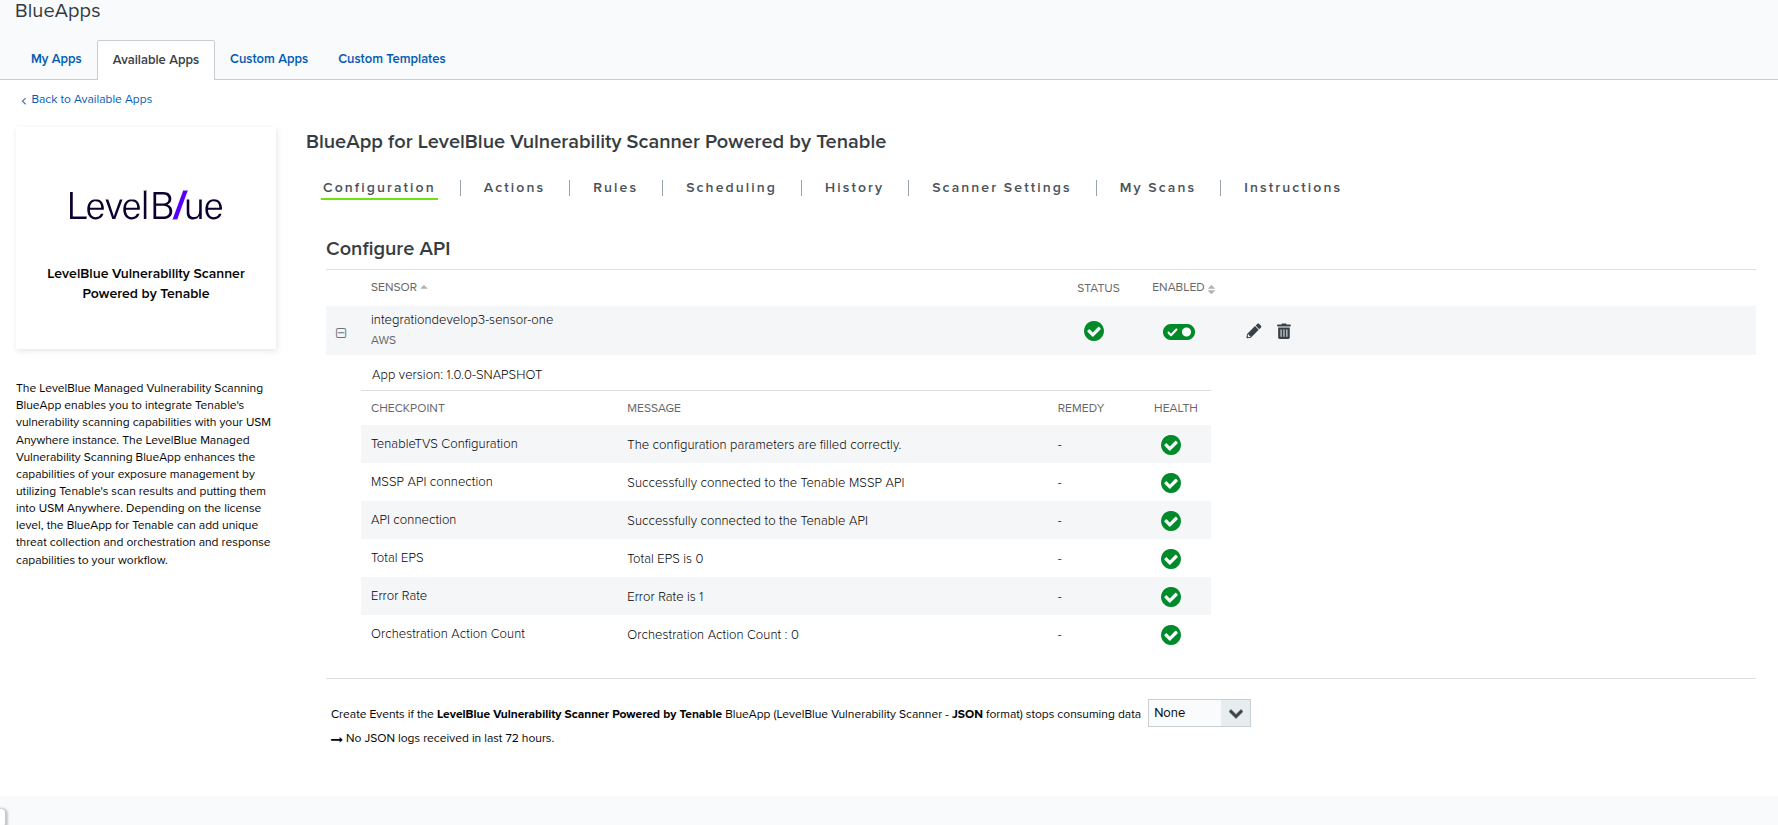
Task: Click the Error Rate health checkmark
Action: [x=1171, y=597]
